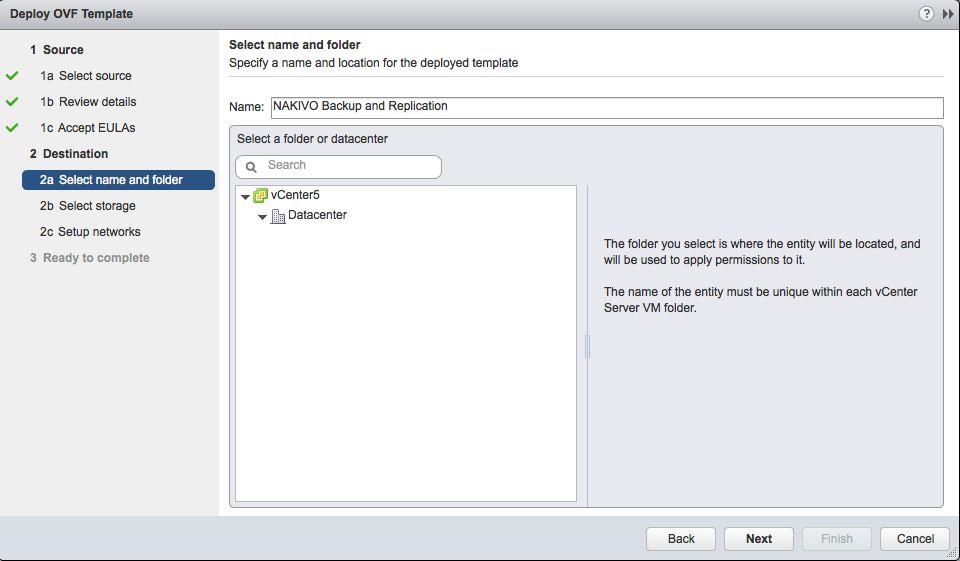Select step 1b Review details
The image size is (960, 561).
click(x=88, y=102)
